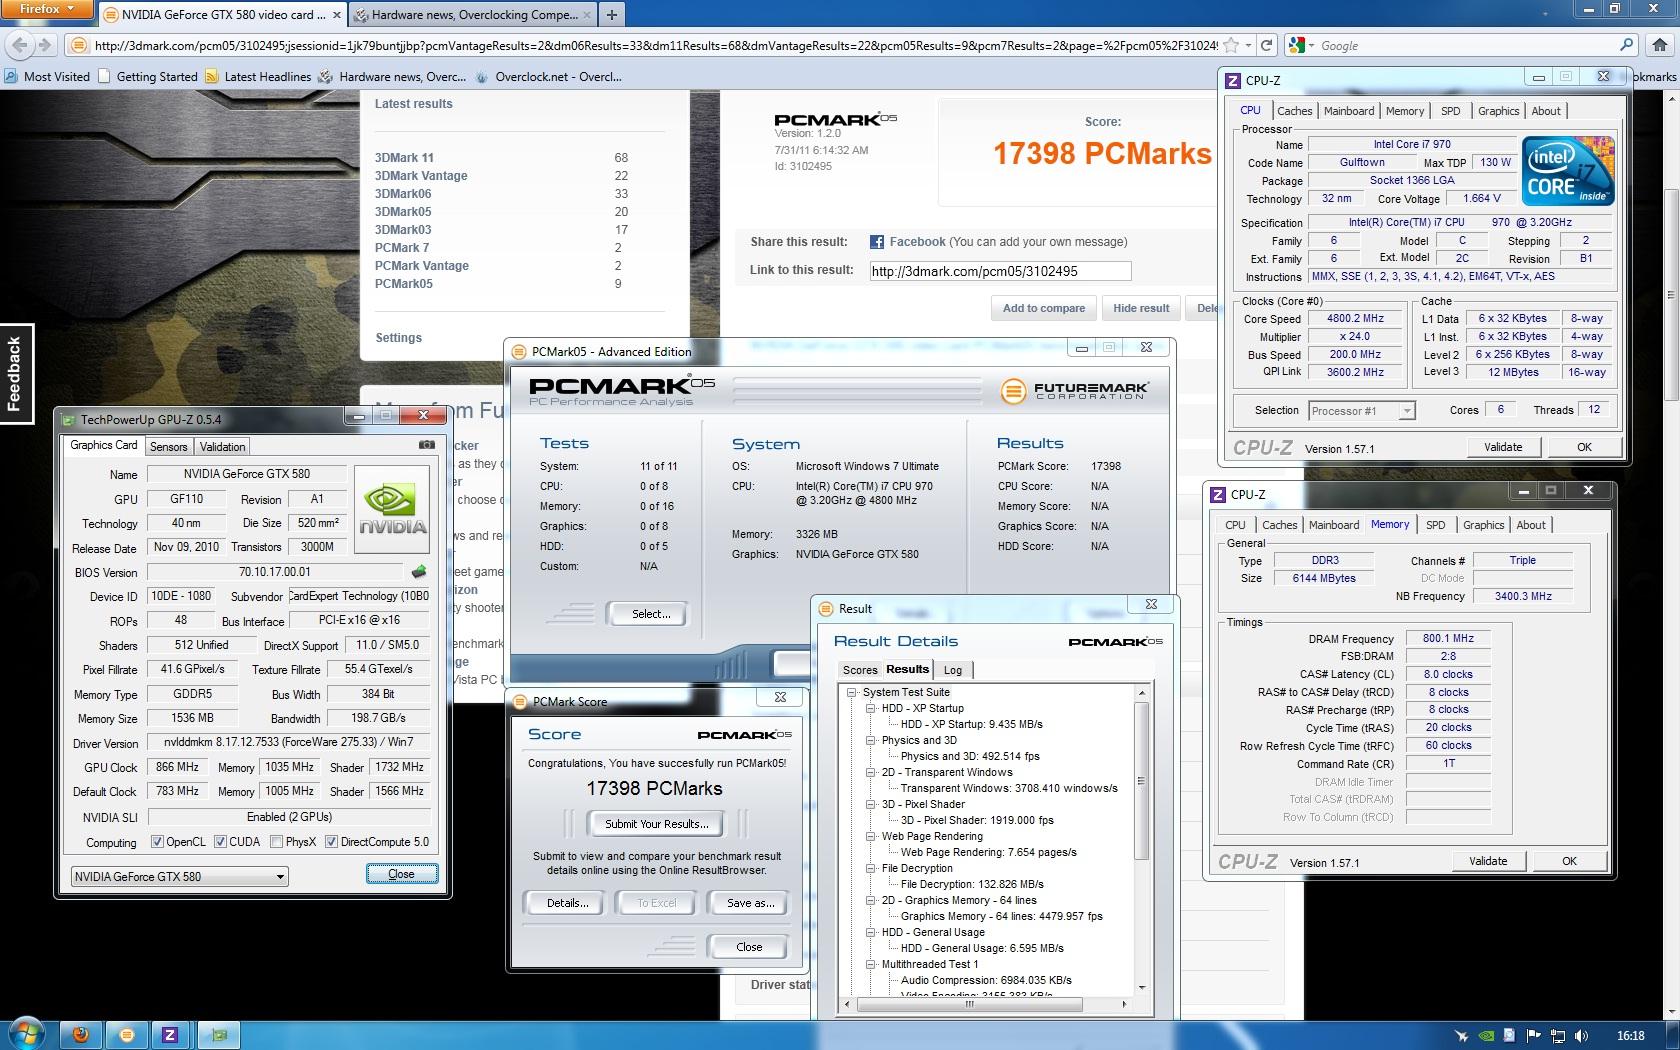The image size is (1680, 1050).
Task: Click Firefox back arrow button
Action: tap(19, 45)
